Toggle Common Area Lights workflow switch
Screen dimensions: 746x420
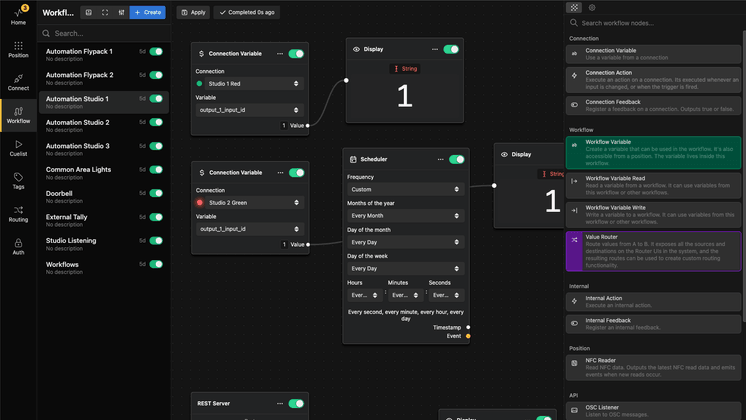(x=156, y=169)
